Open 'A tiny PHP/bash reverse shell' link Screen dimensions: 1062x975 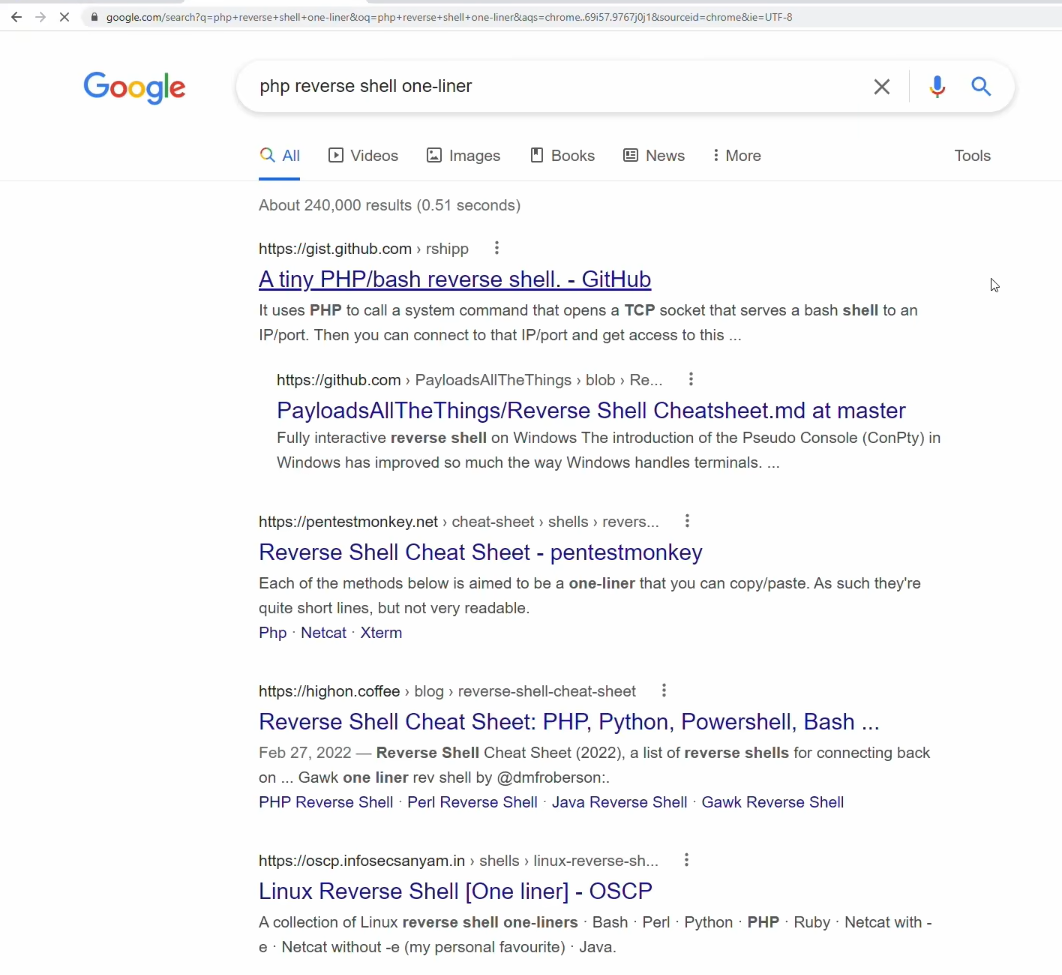(454, 279)
